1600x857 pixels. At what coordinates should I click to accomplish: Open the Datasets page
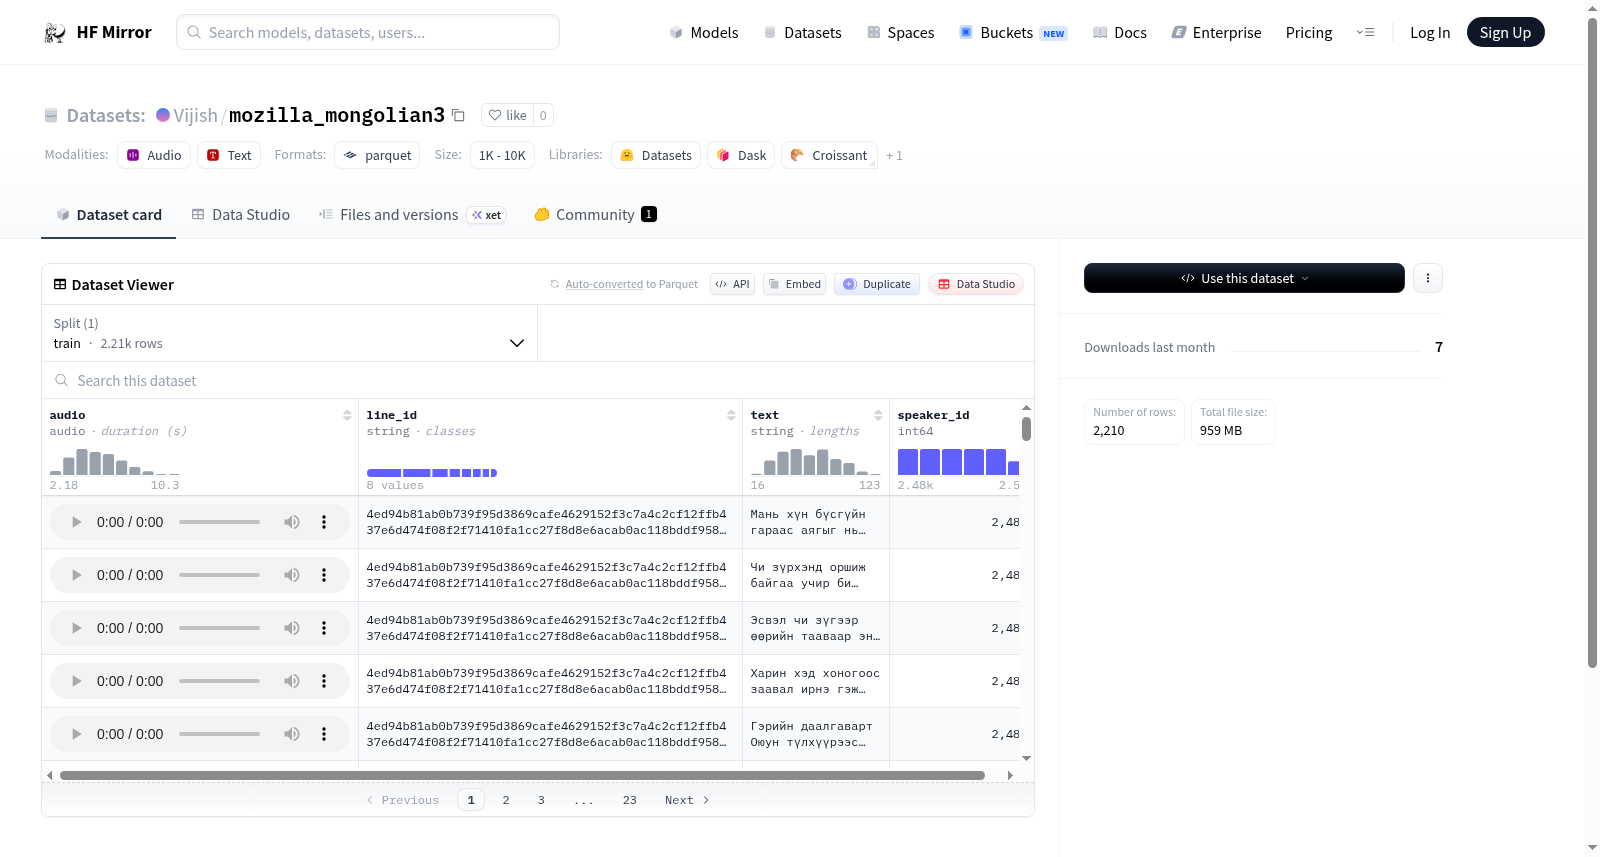pos(802,33)
